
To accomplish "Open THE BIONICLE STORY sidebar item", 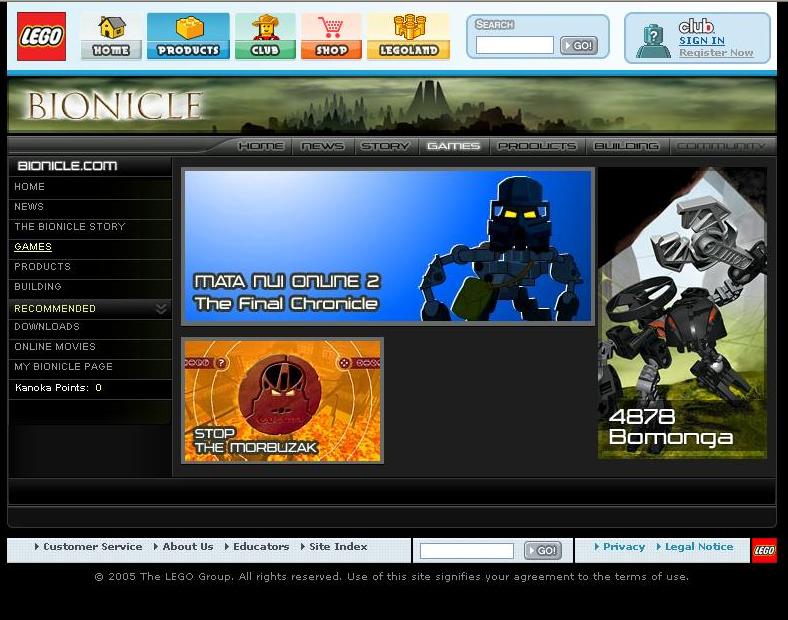I will [x=90, y=227].
